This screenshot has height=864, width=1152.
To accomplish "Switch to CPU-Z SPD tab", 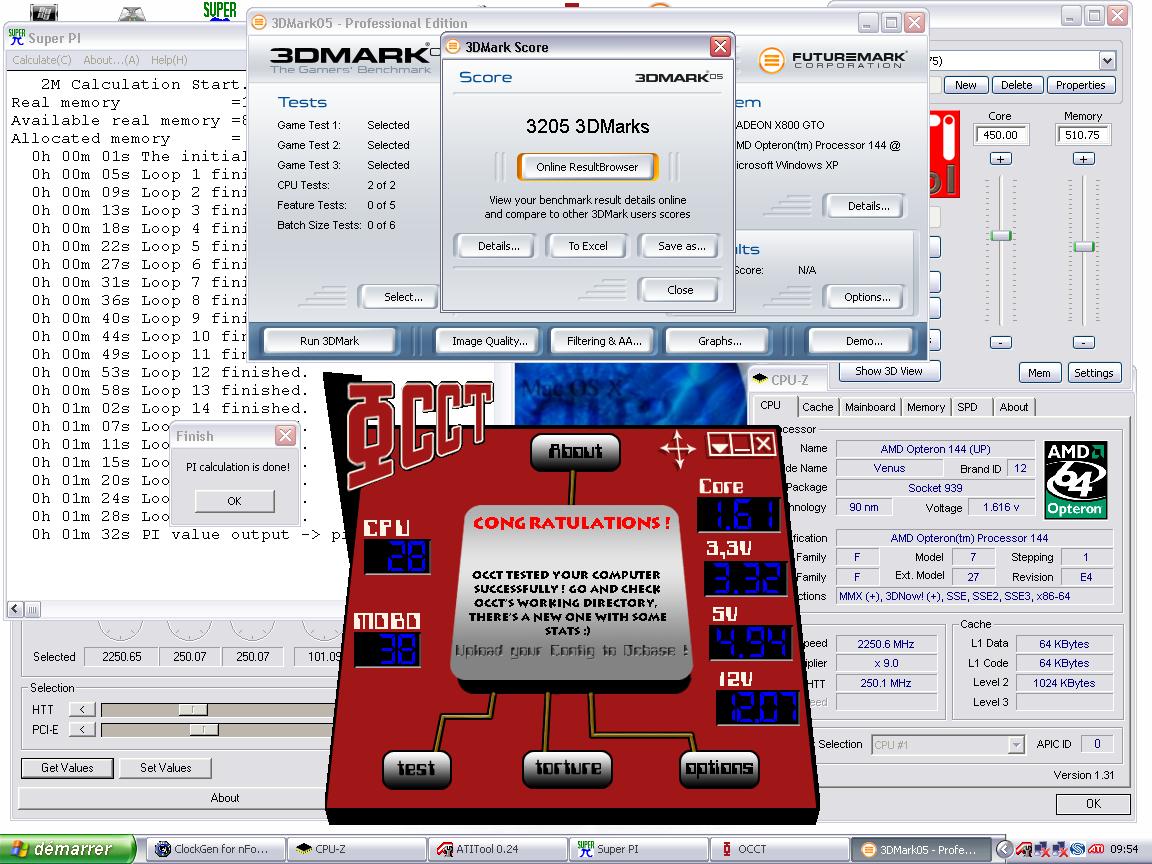I will (968, 407).
